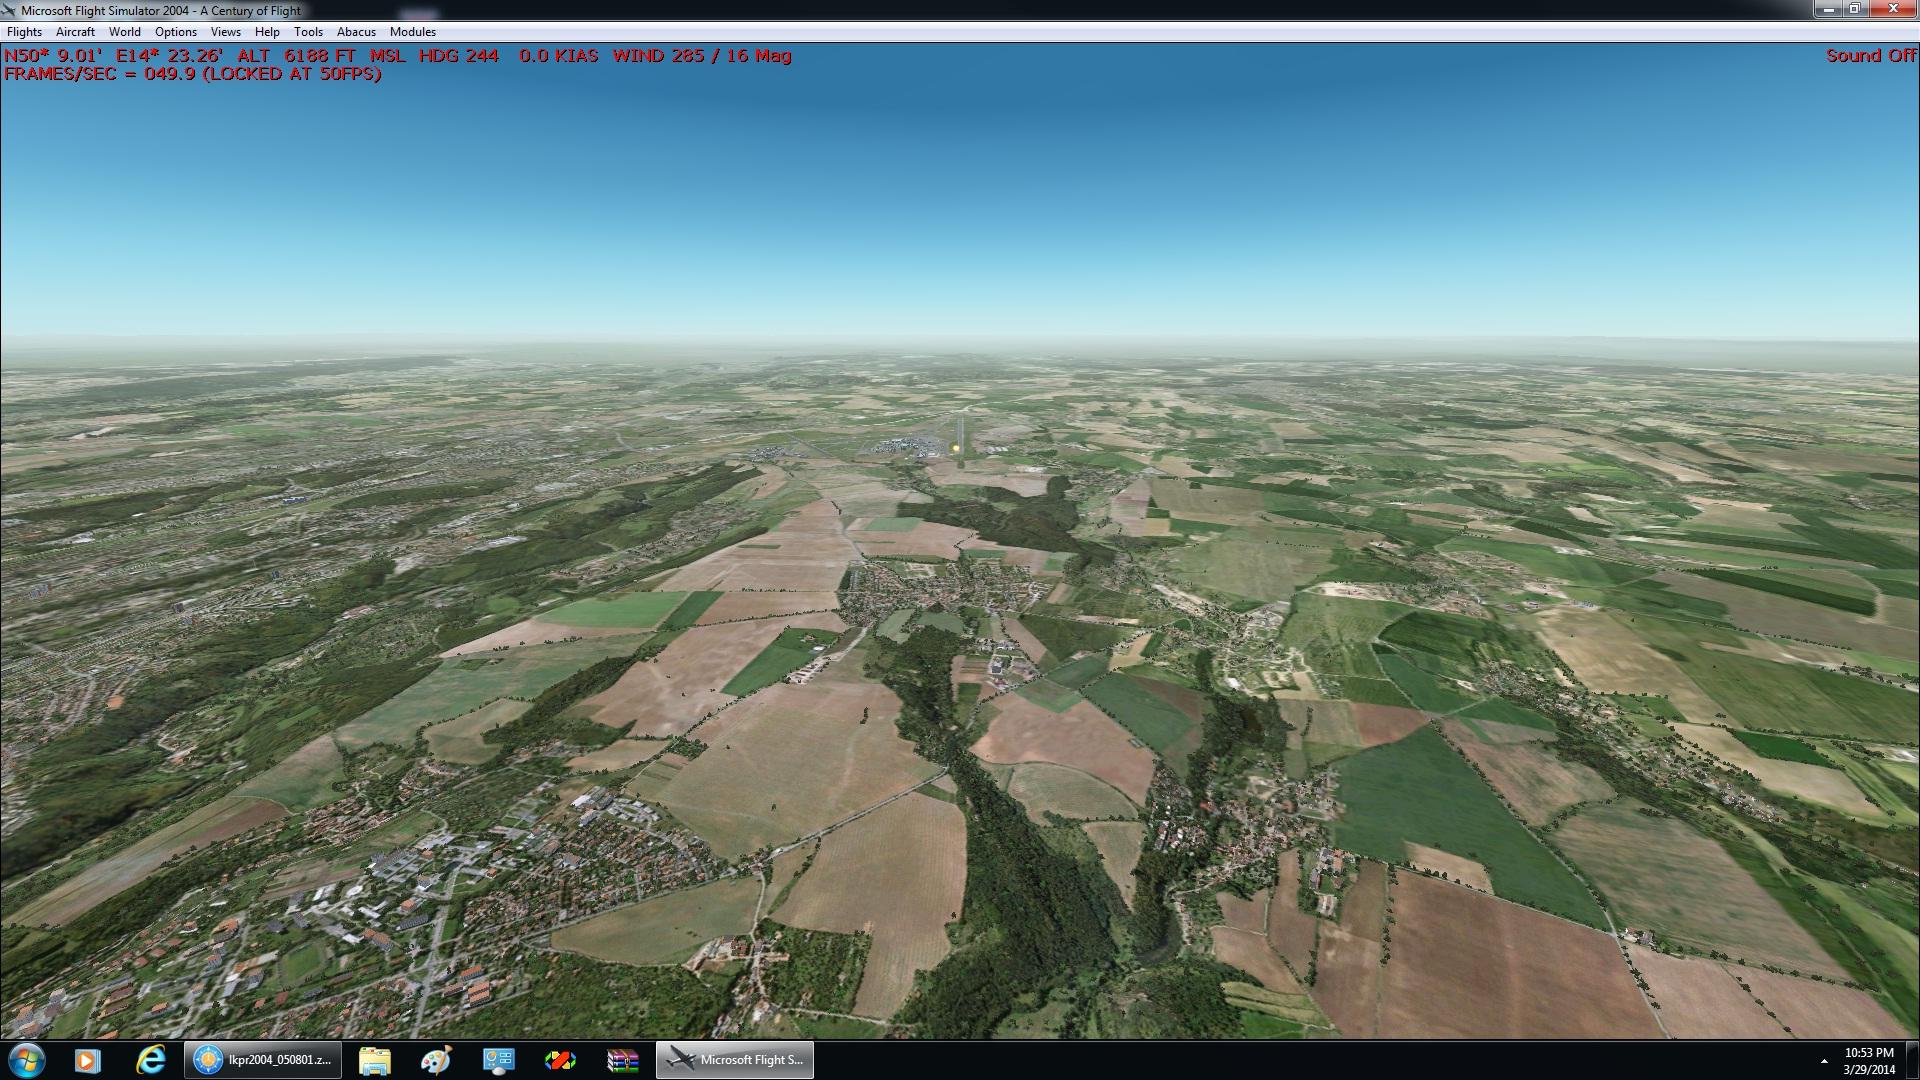Open the Tools menu
The image size is (1920, 1080).
pos(308,32)
